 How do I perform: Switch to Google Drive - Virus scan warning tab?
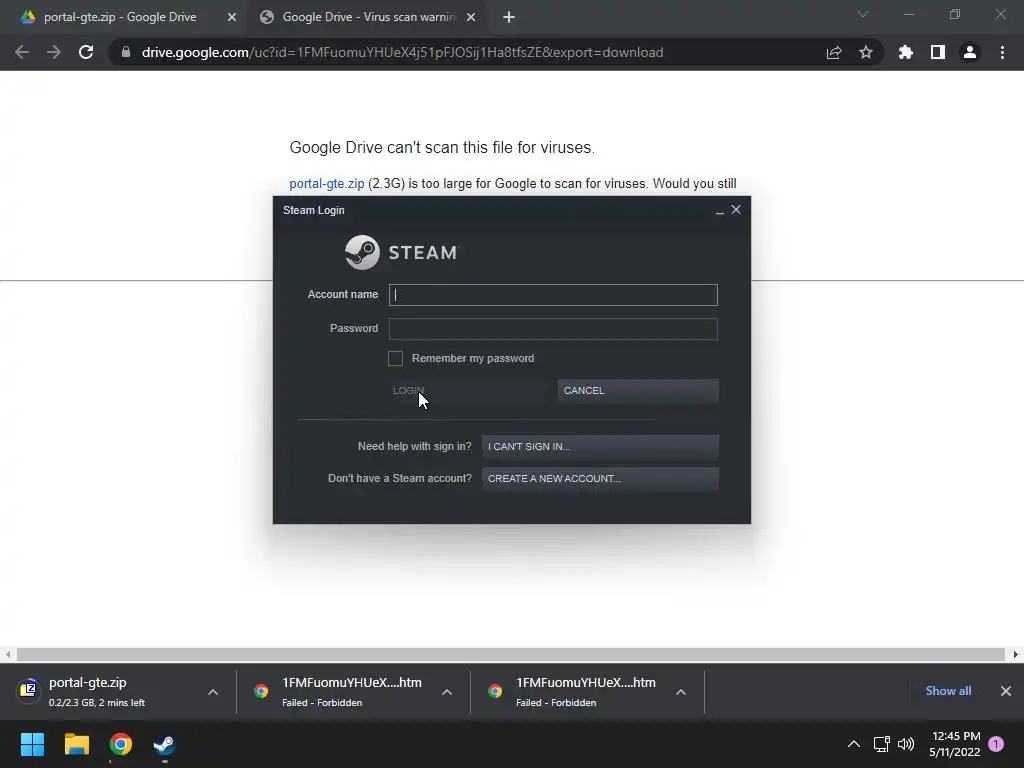(x=368, y=17)
